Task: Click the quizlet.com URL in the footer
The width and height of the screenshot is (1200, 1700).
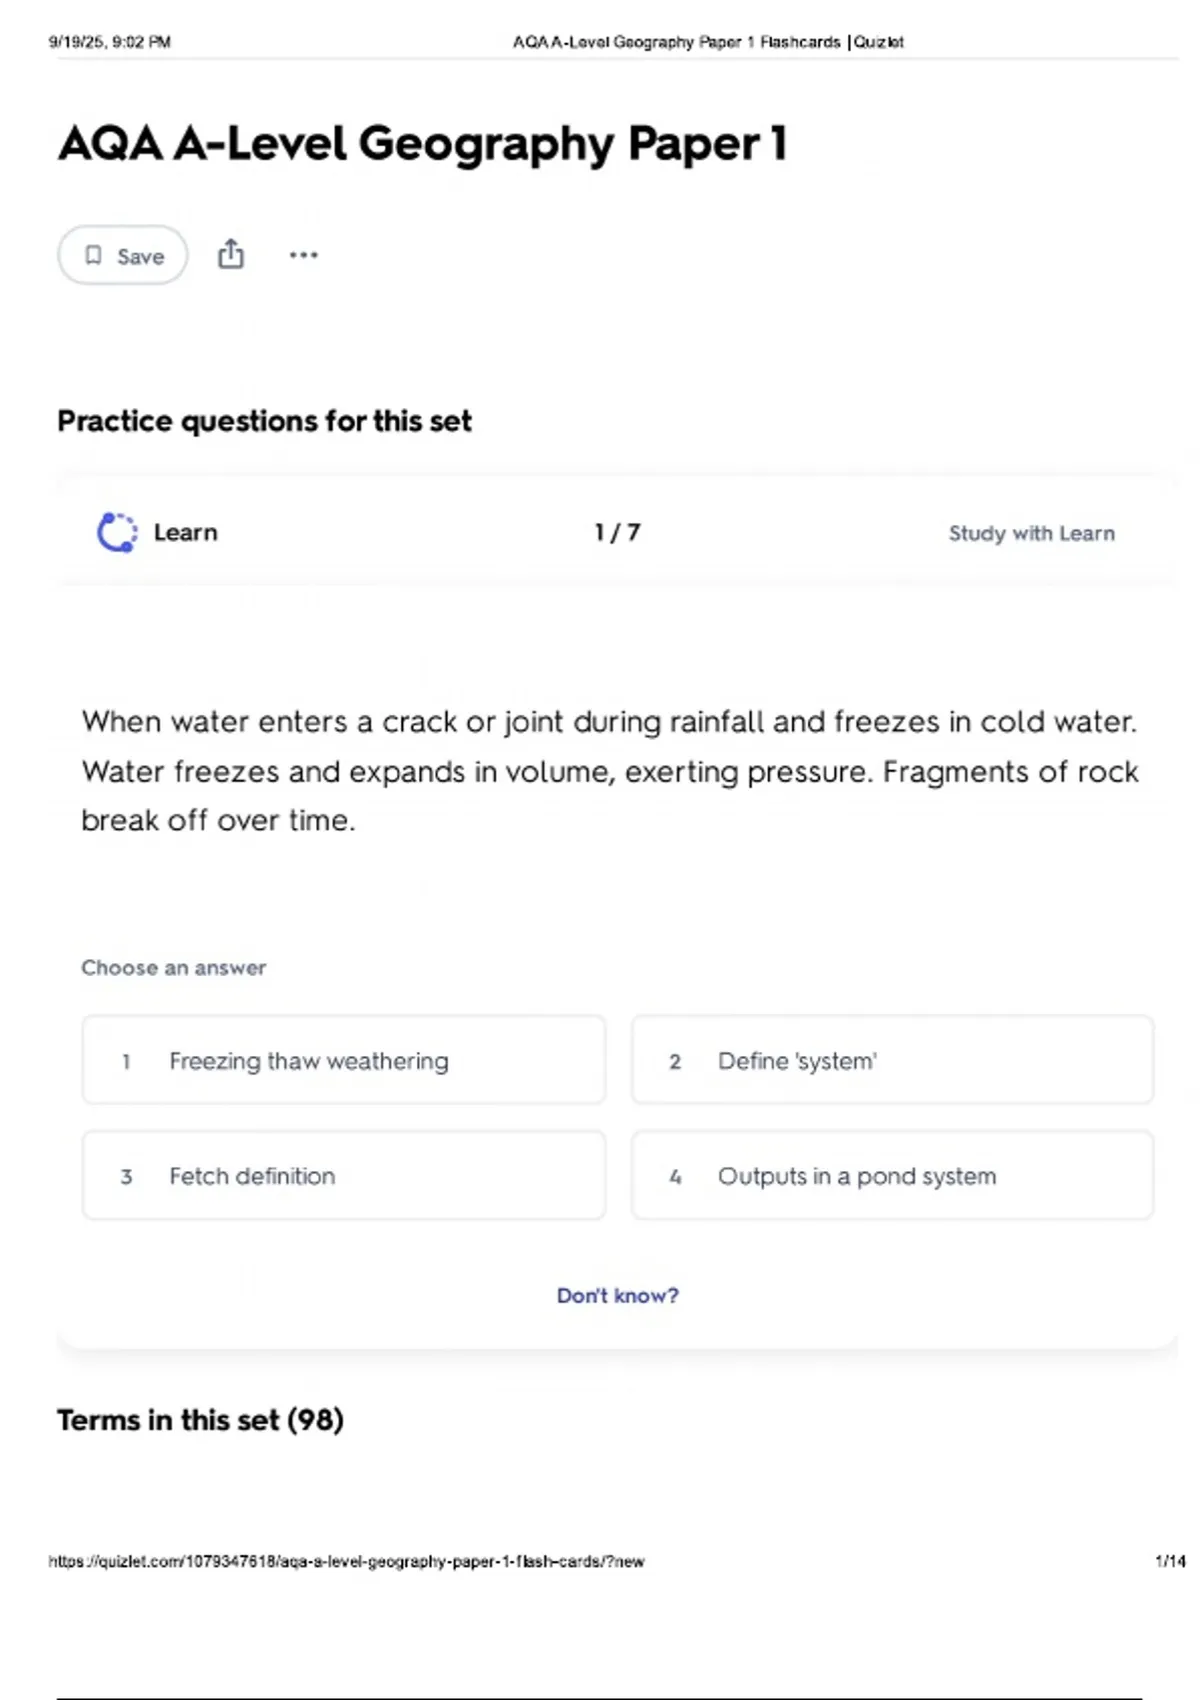Action: pos(346,1561)
